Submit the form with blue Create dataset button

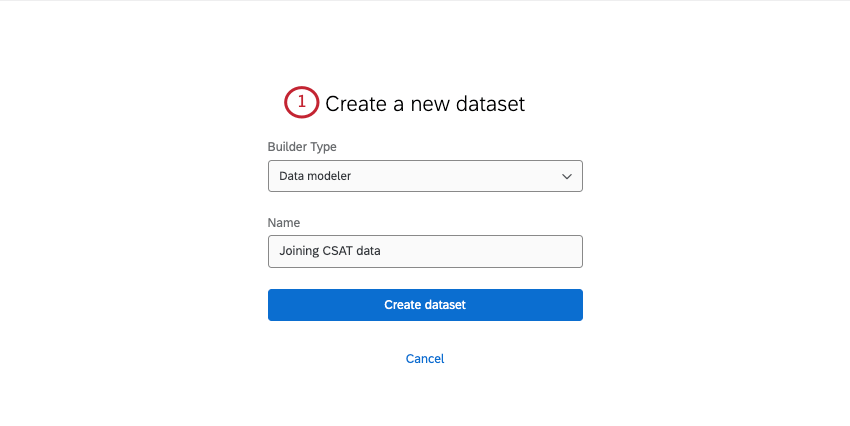pyautogui.click(x=425, y=305)
